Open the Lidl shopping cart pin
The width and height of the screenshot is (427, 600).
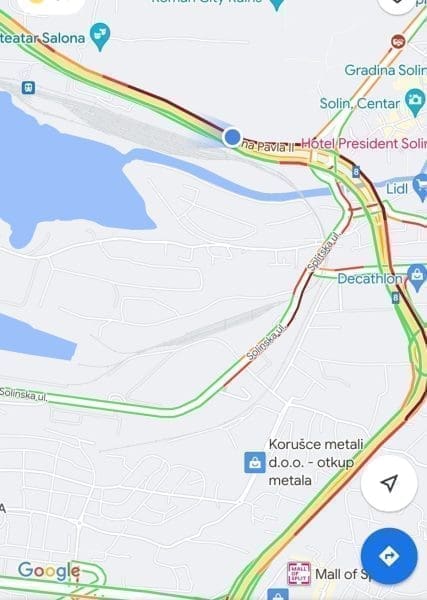(x=420, y=188)
